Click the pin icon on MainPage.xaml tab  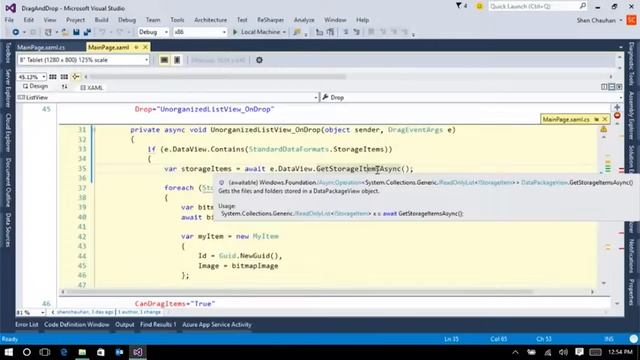pos(136,47)
